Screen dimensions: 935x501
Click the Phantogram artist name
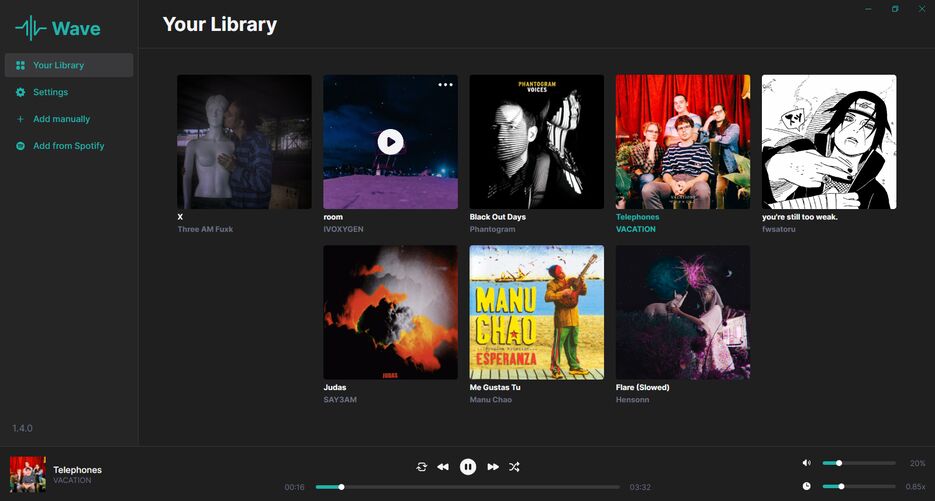(x=493, y=229)
